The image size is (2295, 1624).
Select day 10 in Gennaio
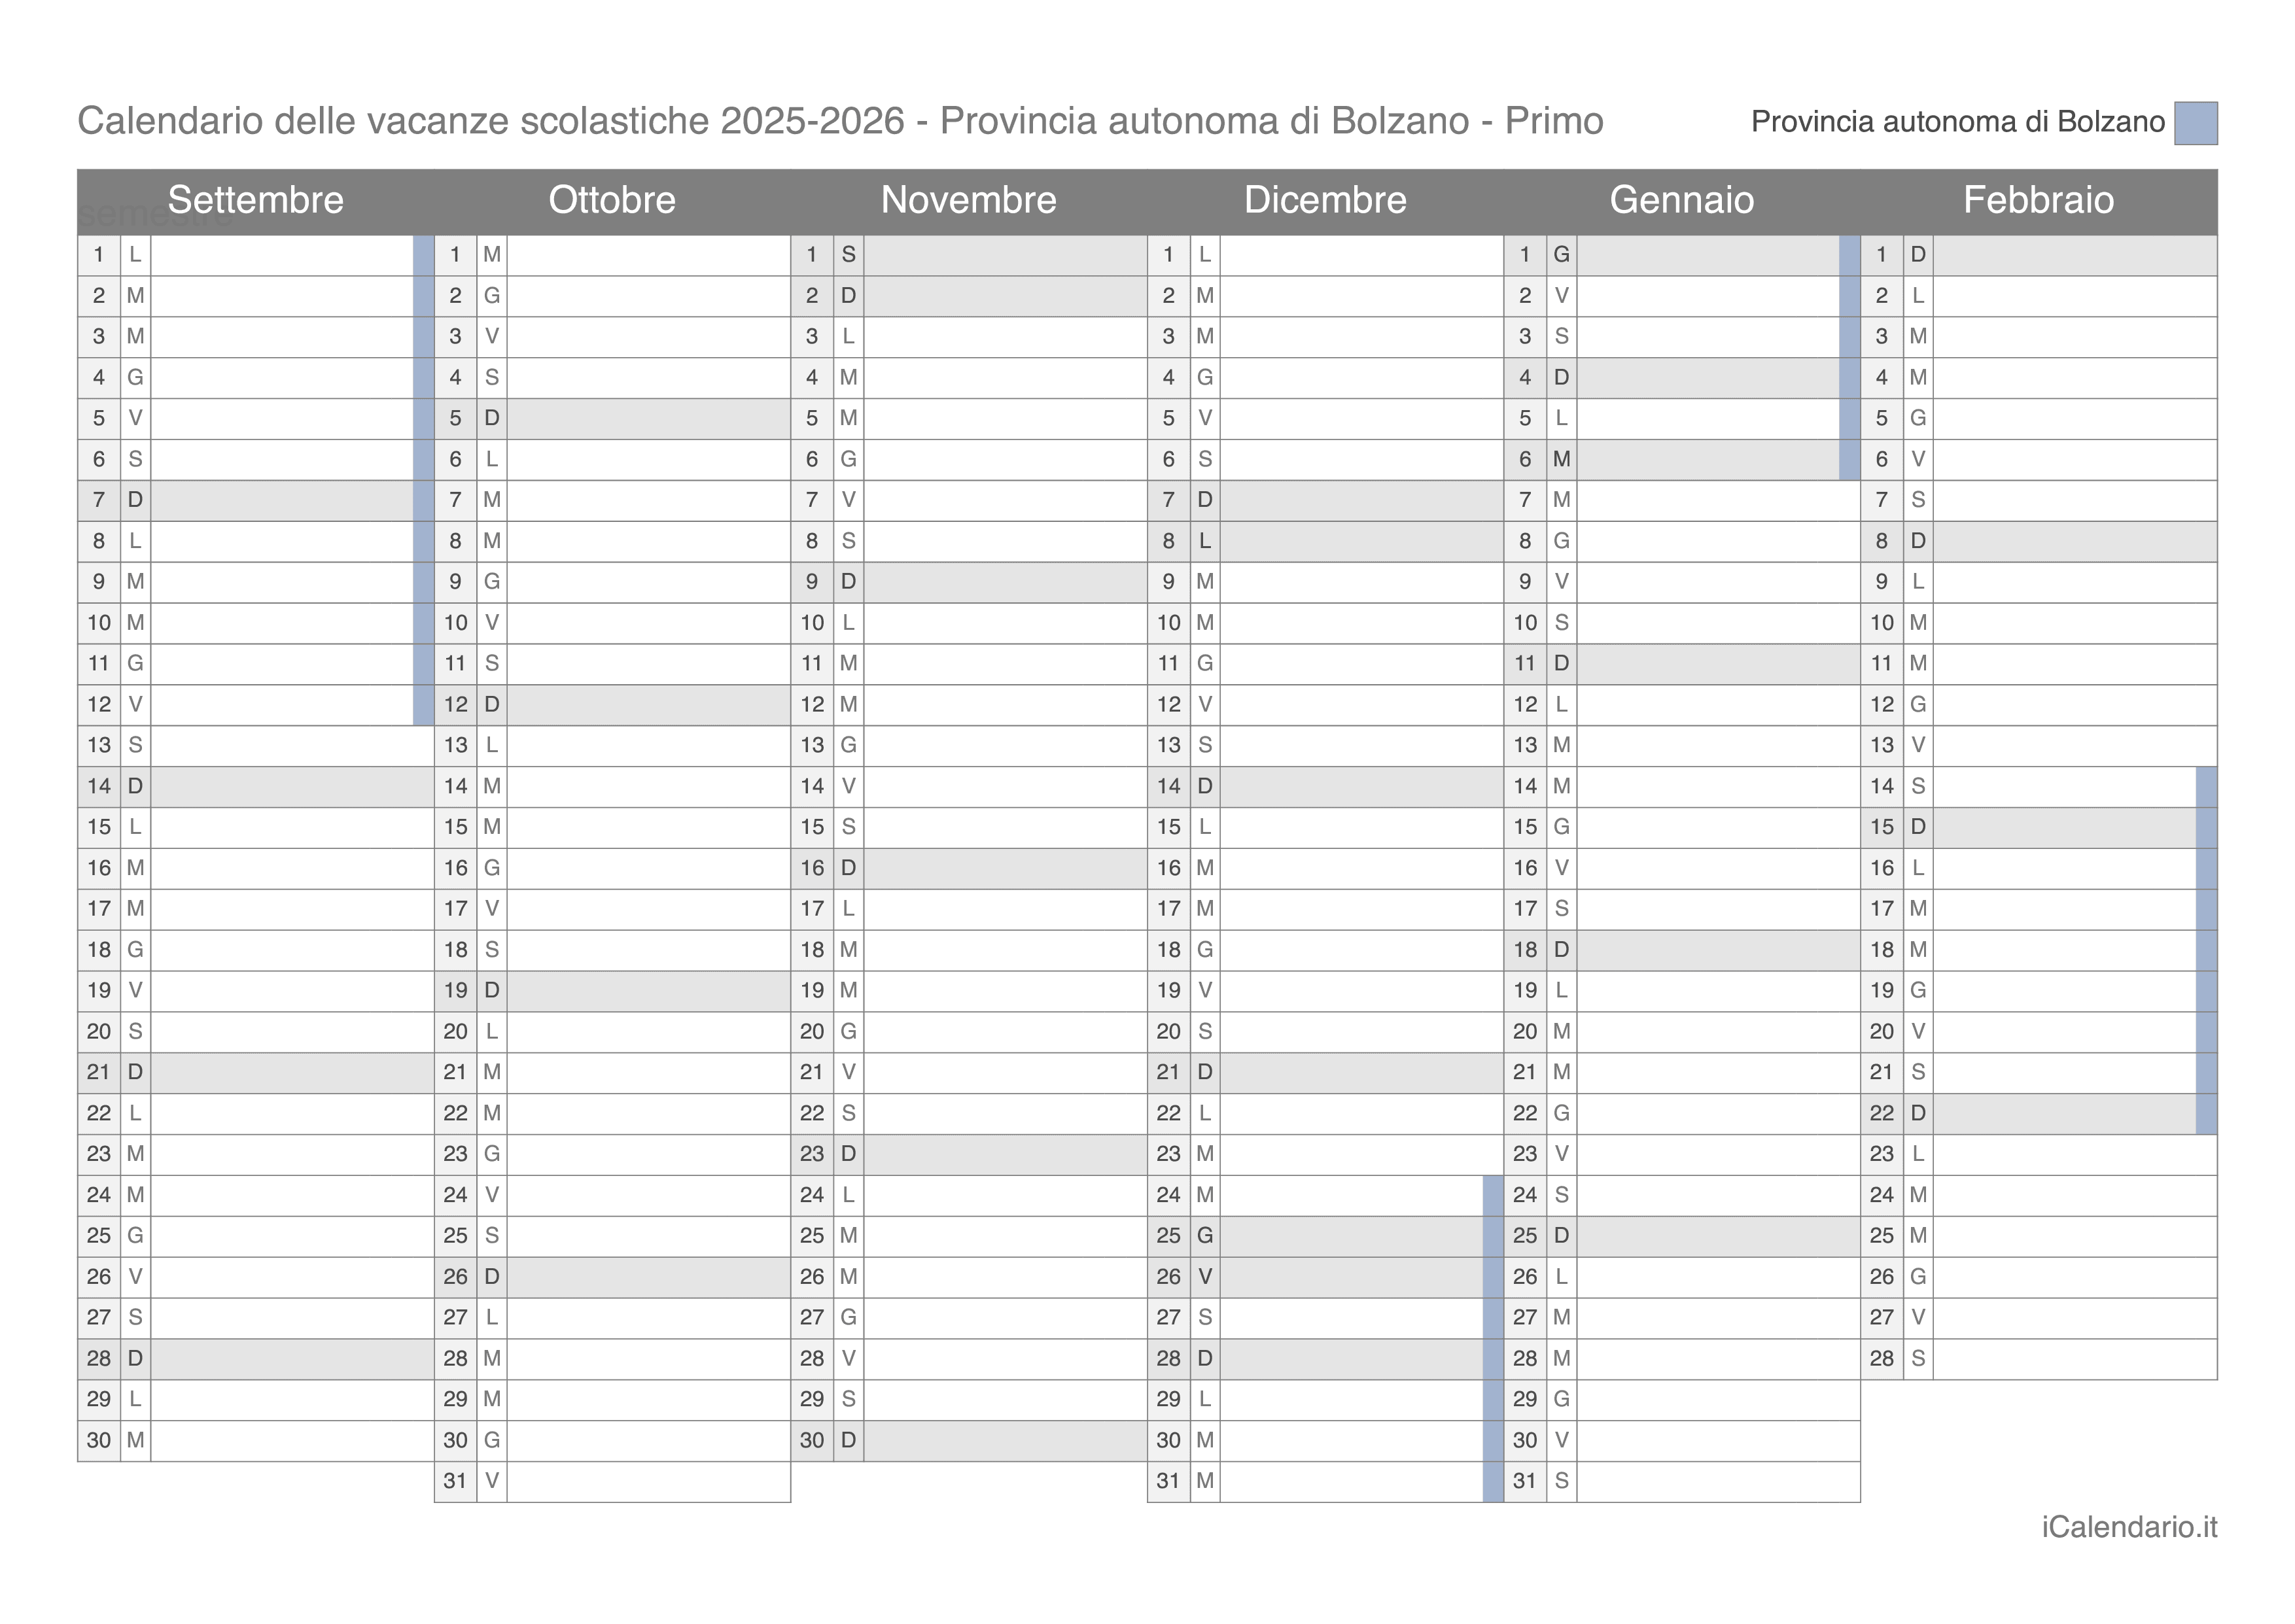[x=1526, y=624]
